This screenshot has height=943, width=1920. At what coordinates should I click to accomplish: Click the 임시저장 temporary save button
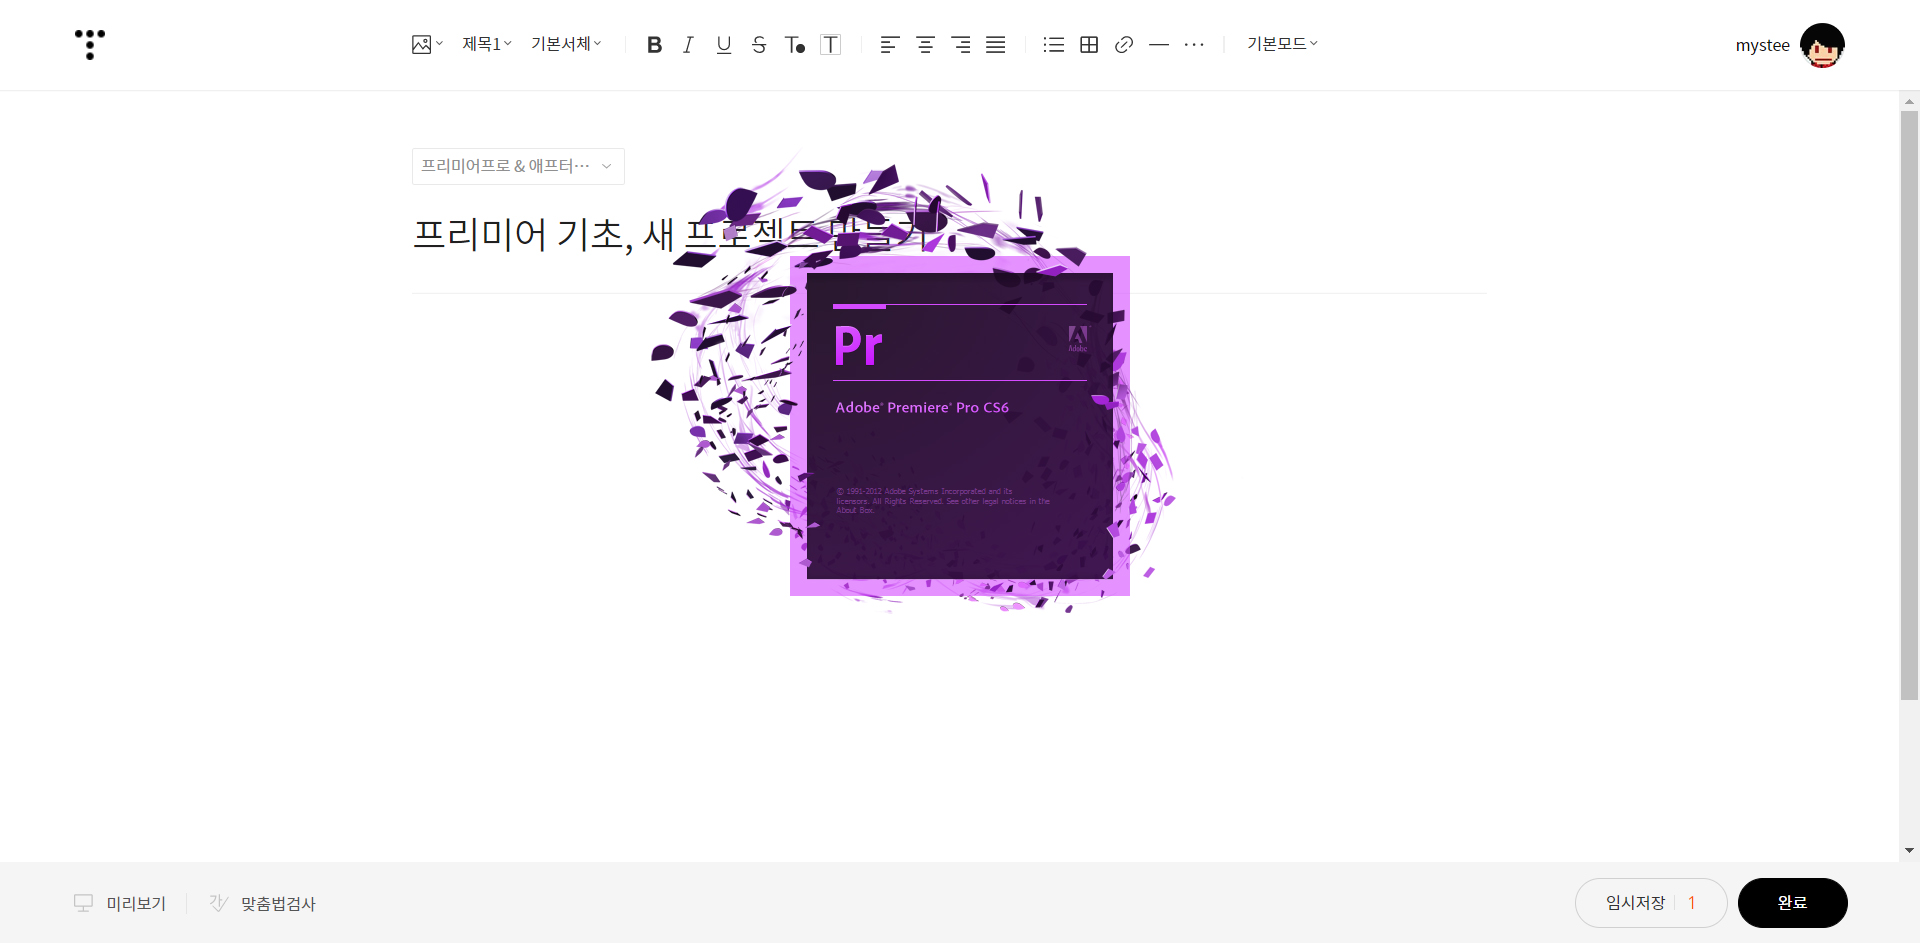(1635, 903)
